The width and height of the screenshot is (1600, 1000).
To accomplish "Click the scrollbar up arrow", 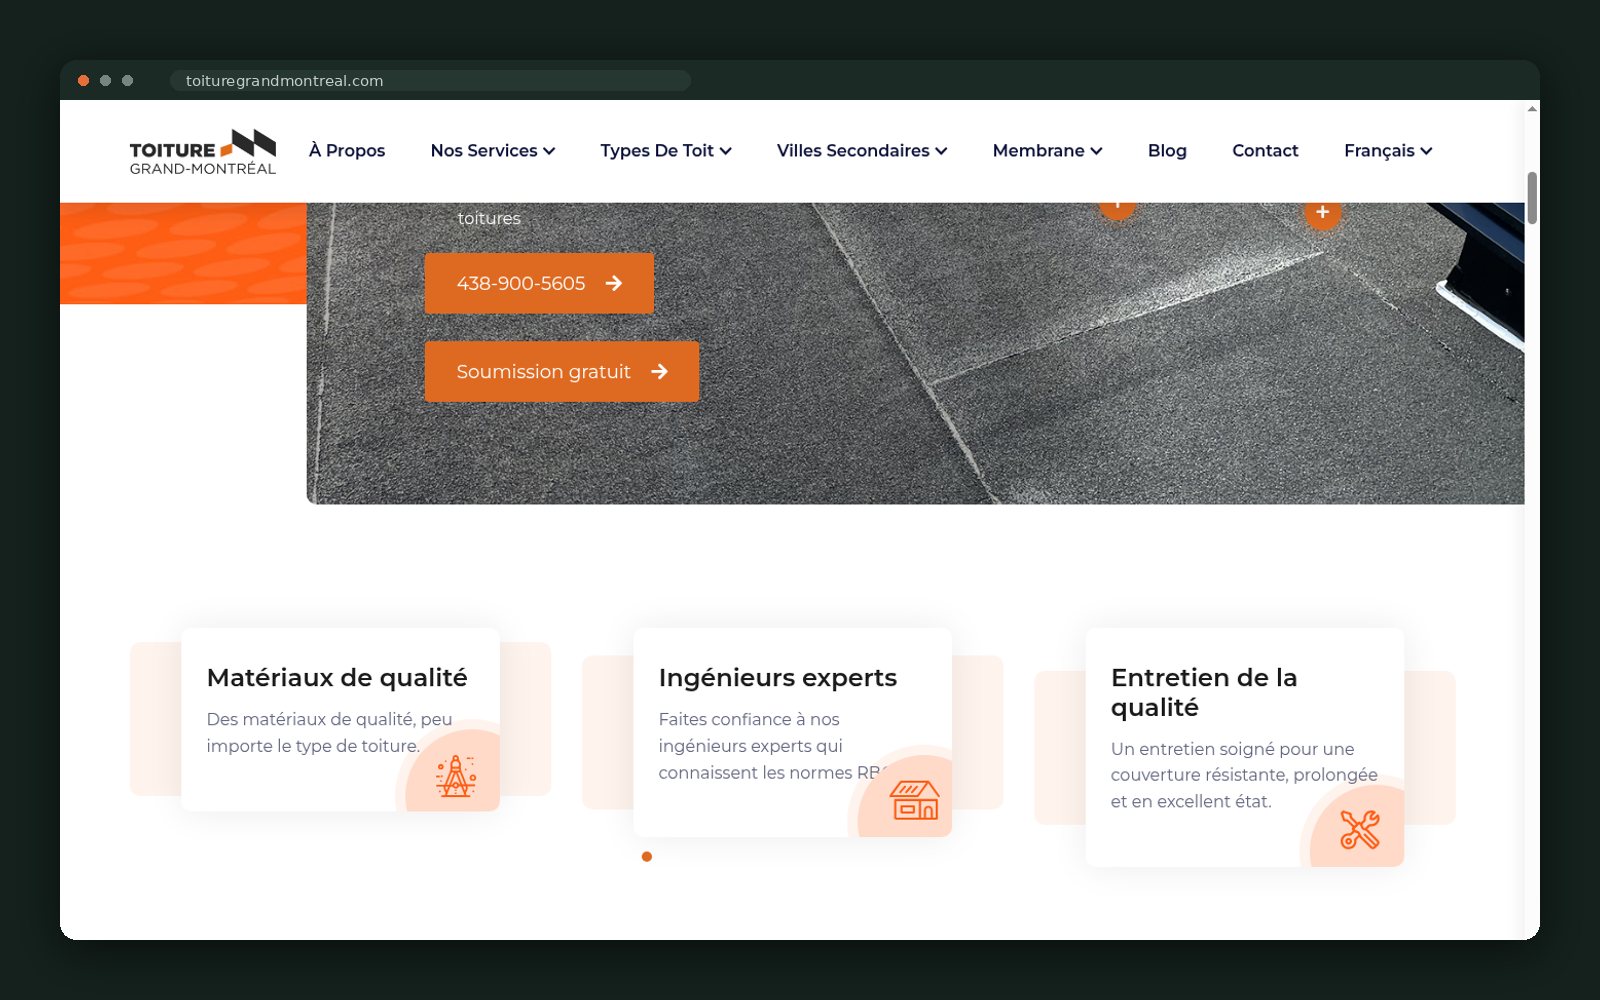I will [x=1532, y=108].
